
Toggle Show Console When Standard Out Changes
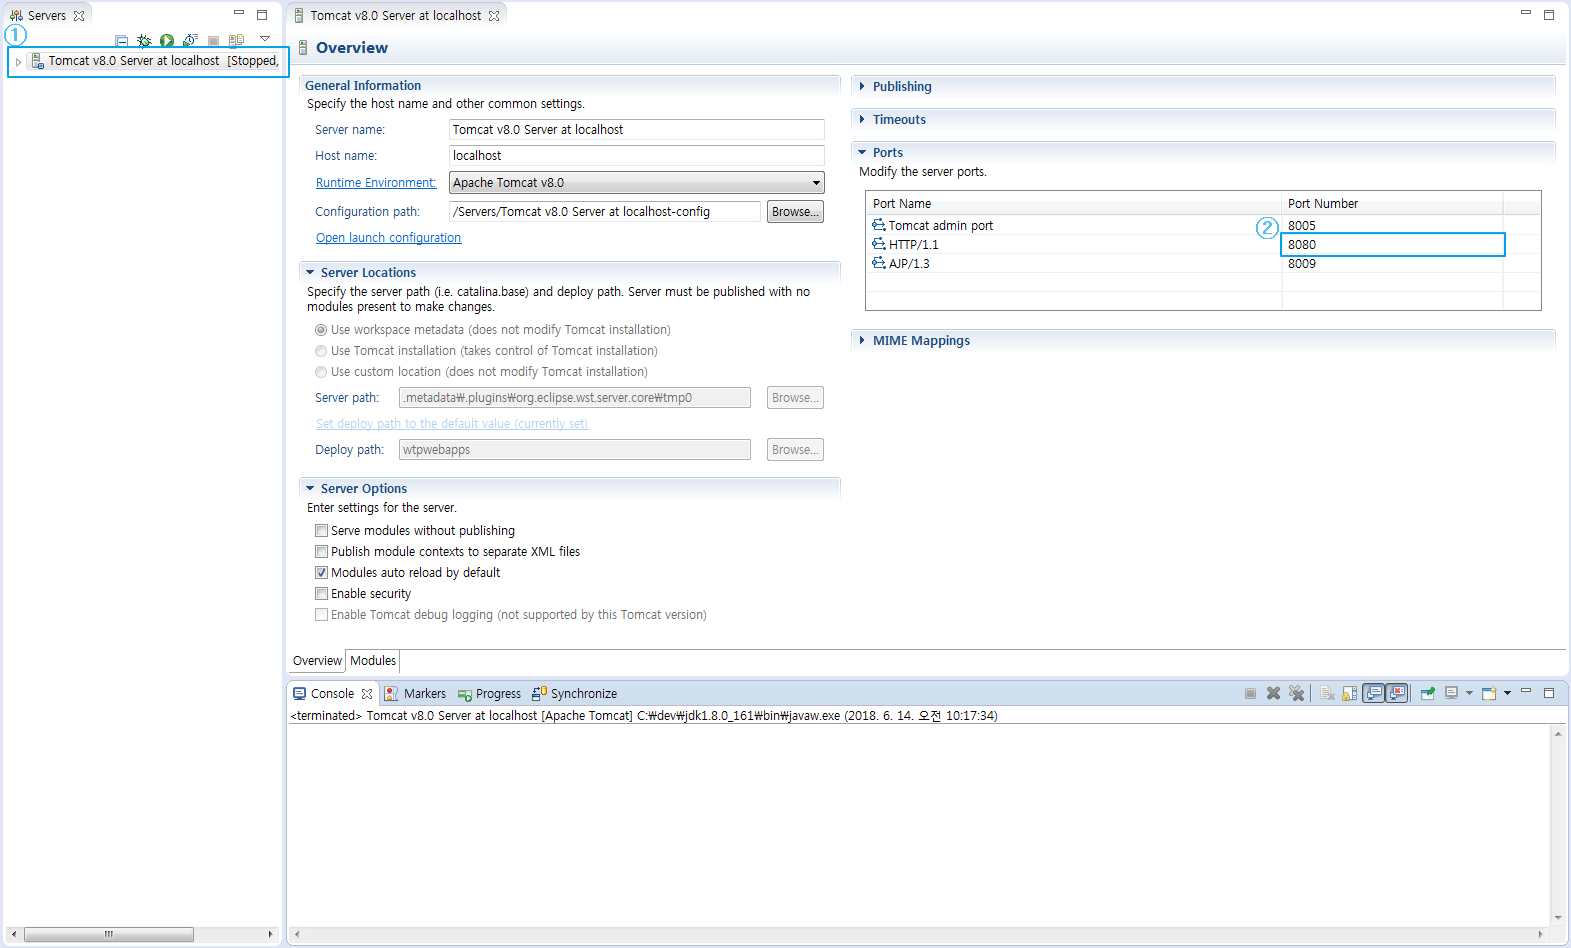click(x=1374, y=693)
